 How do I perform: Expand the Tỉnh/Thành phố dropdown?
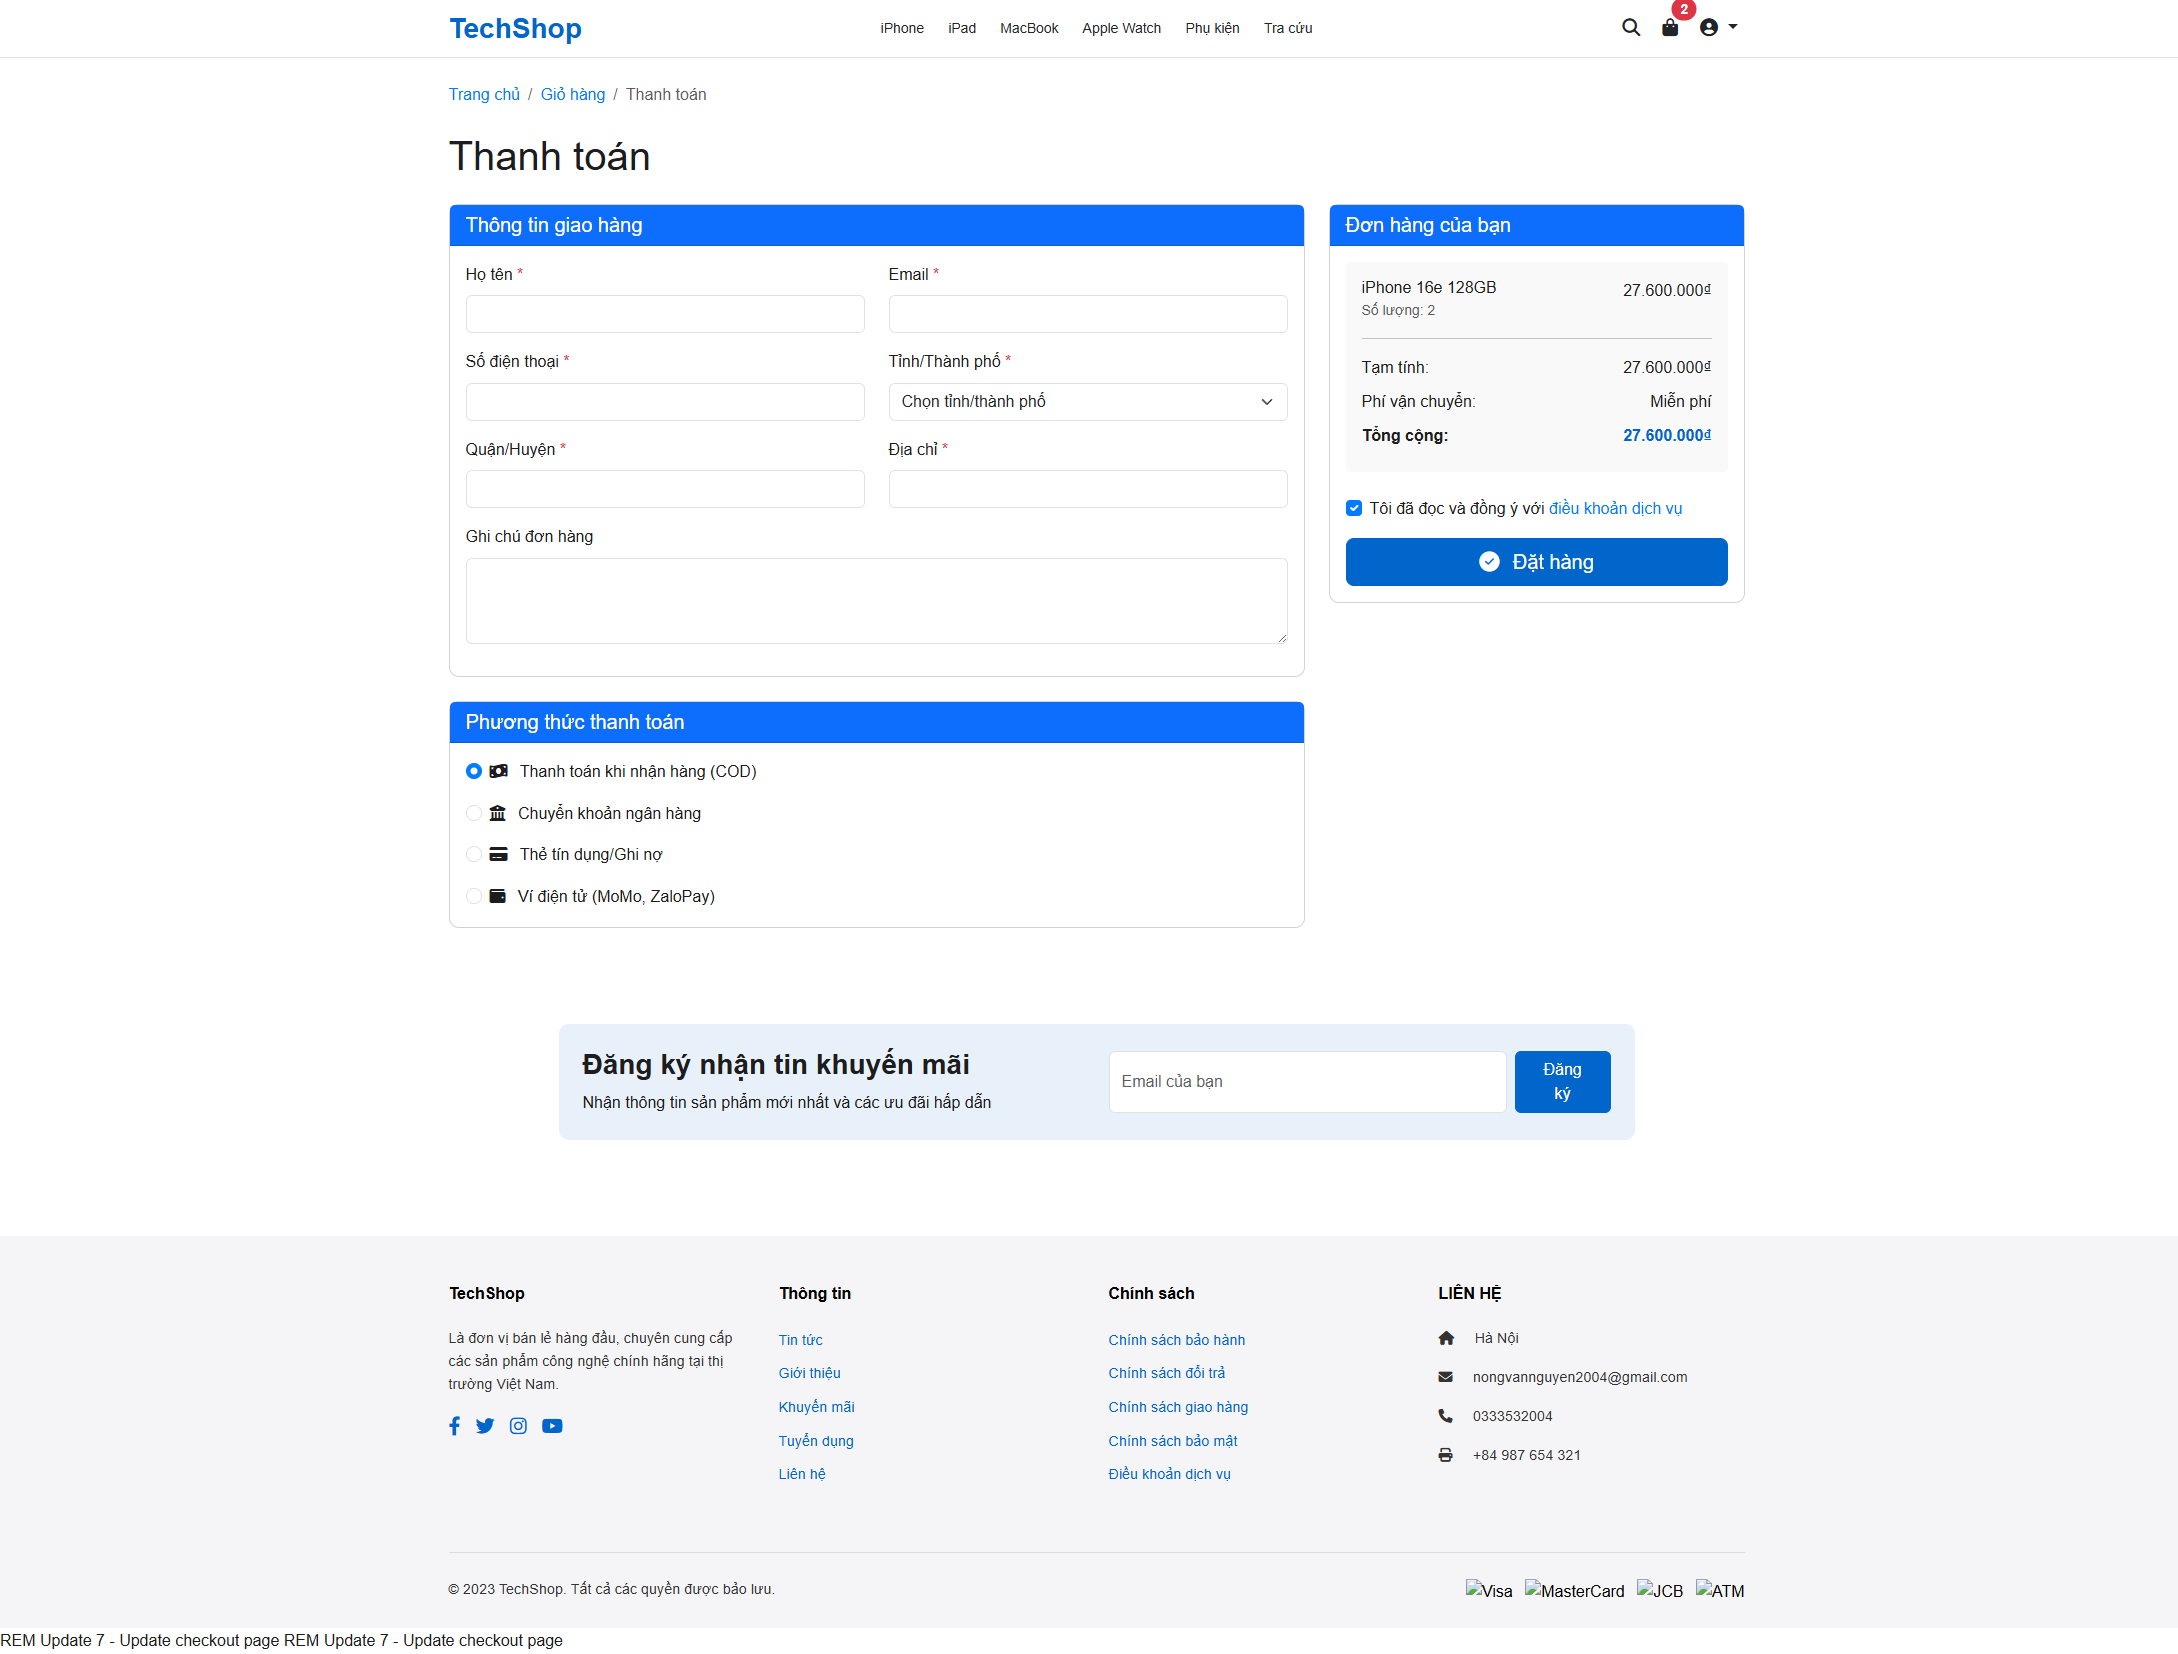point(1087,402)
